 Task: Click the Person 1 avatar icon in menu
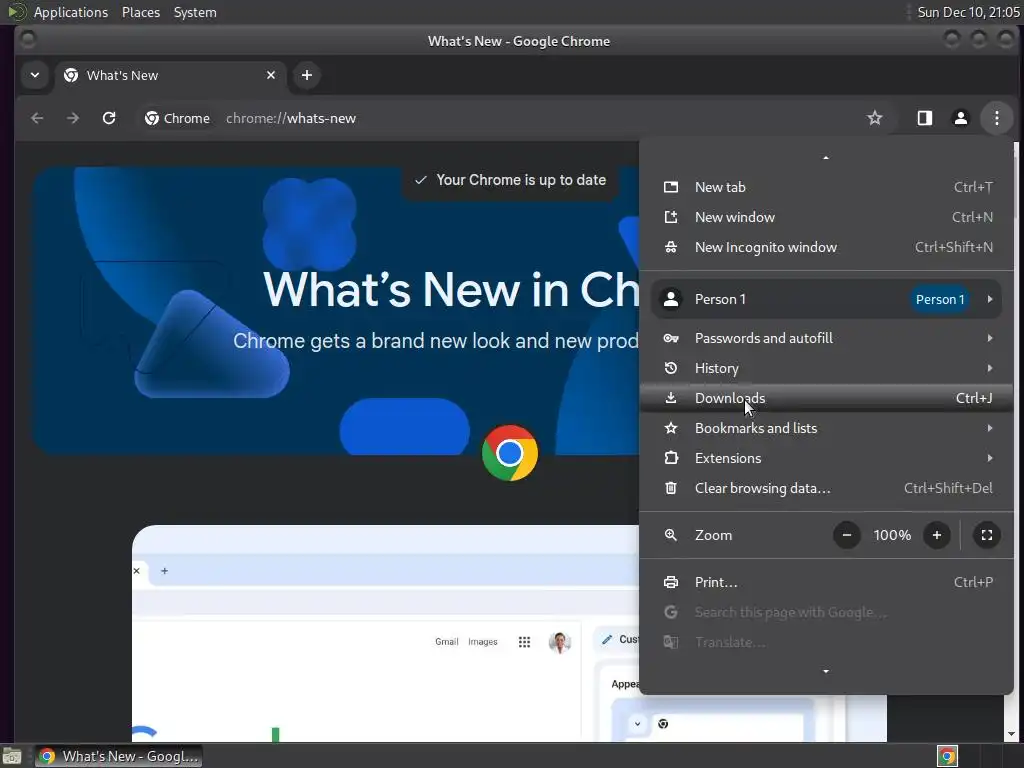coord(671,299)
